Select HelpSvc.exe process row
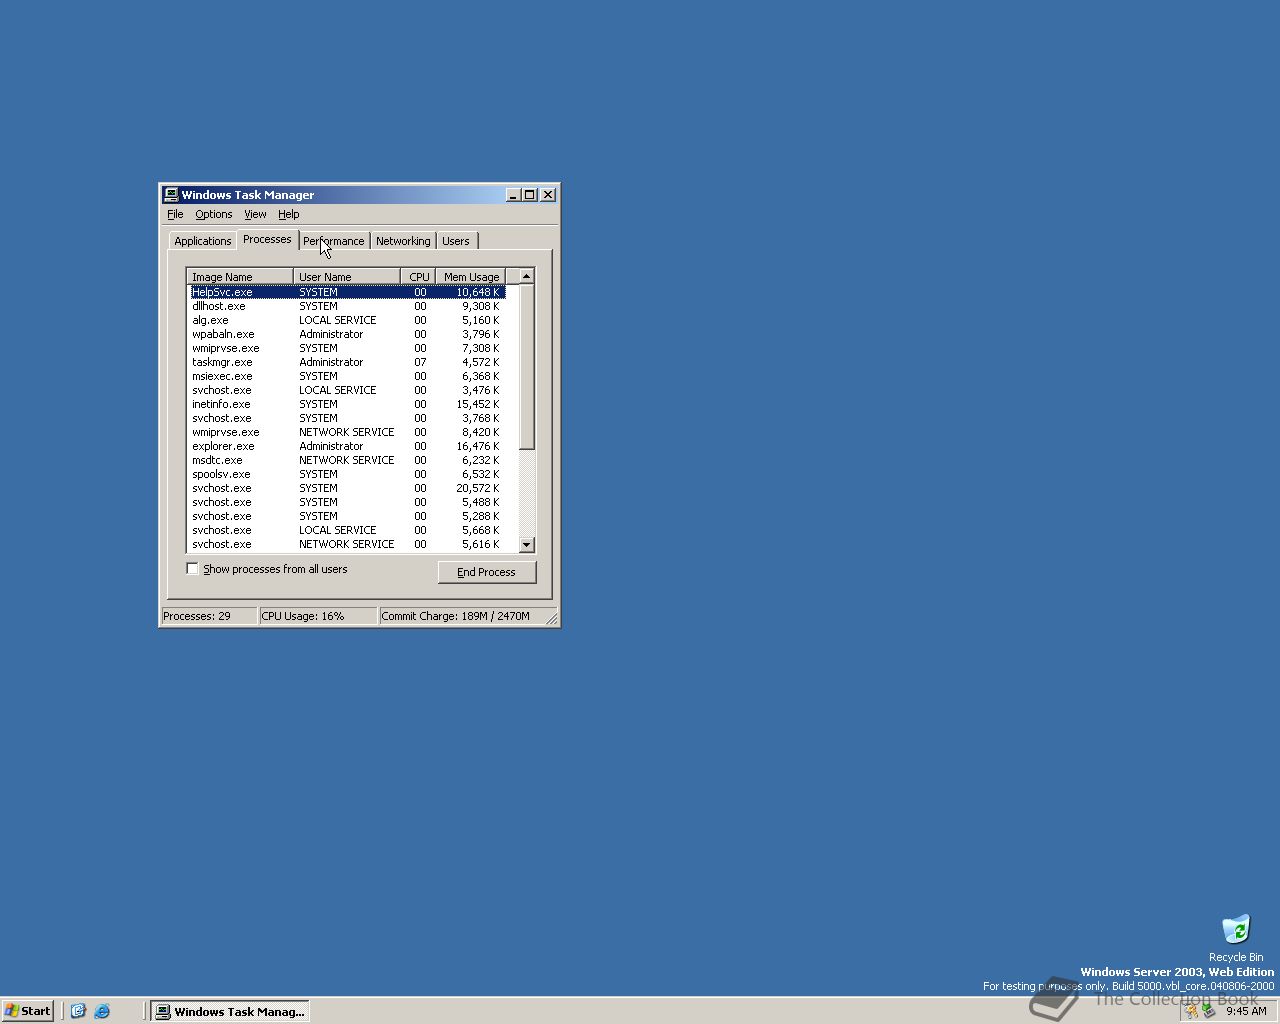 (x=348, y=292)
